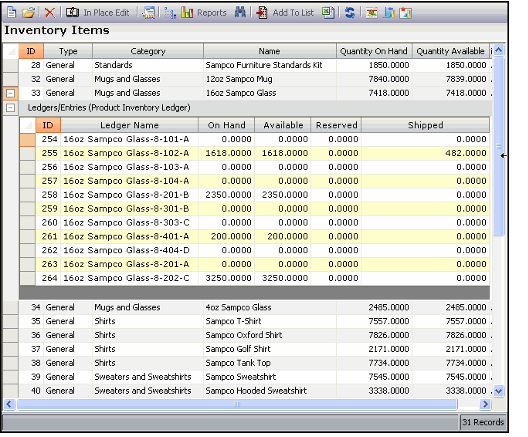The width and height of the screenshot is (528, 437).
Task: Click the certificate view icon after In Place Edit
Action: point(148,13)
